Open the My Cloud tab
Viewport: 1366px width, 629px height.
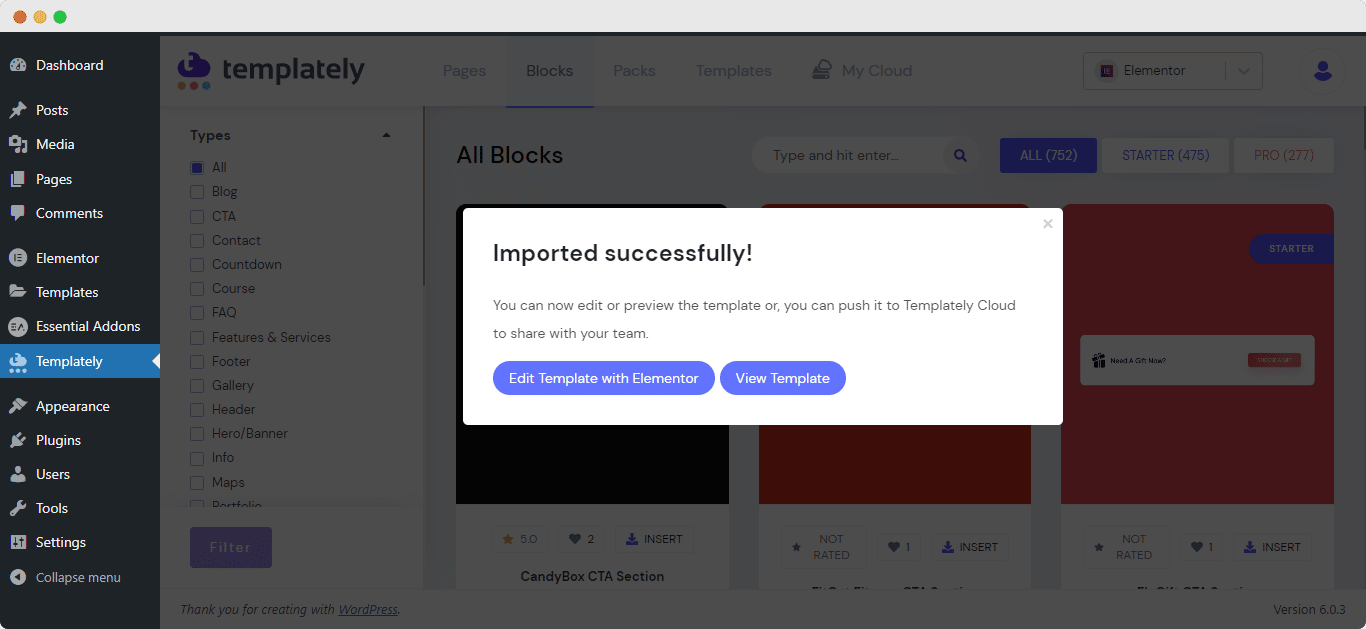[862, 71]
